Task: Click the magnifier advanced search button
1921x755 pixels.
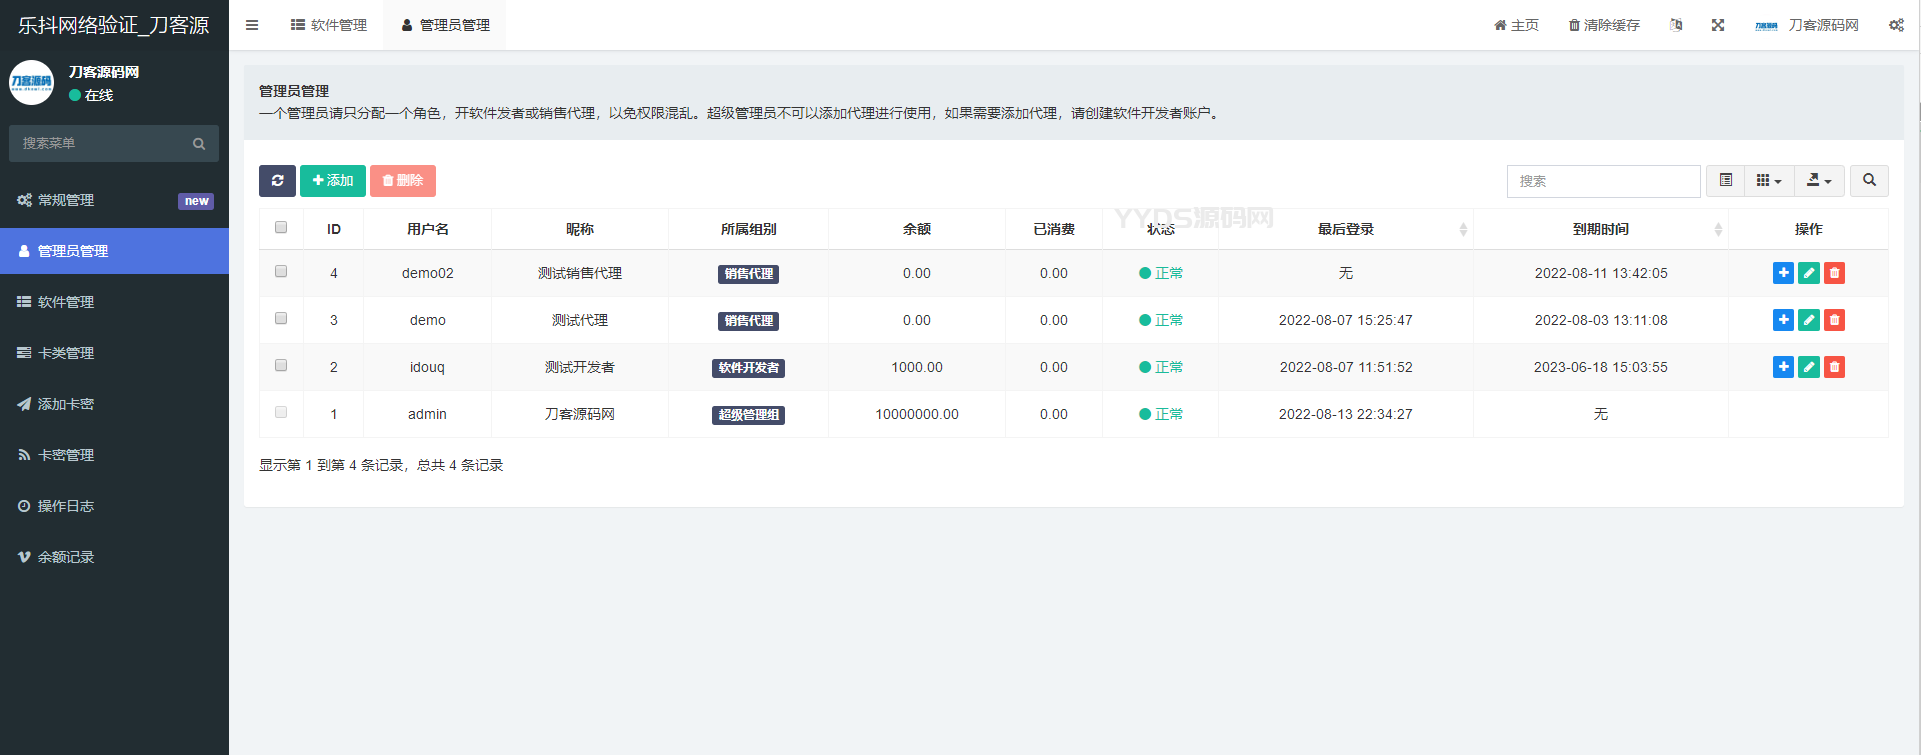Action: pos(1869,181)
